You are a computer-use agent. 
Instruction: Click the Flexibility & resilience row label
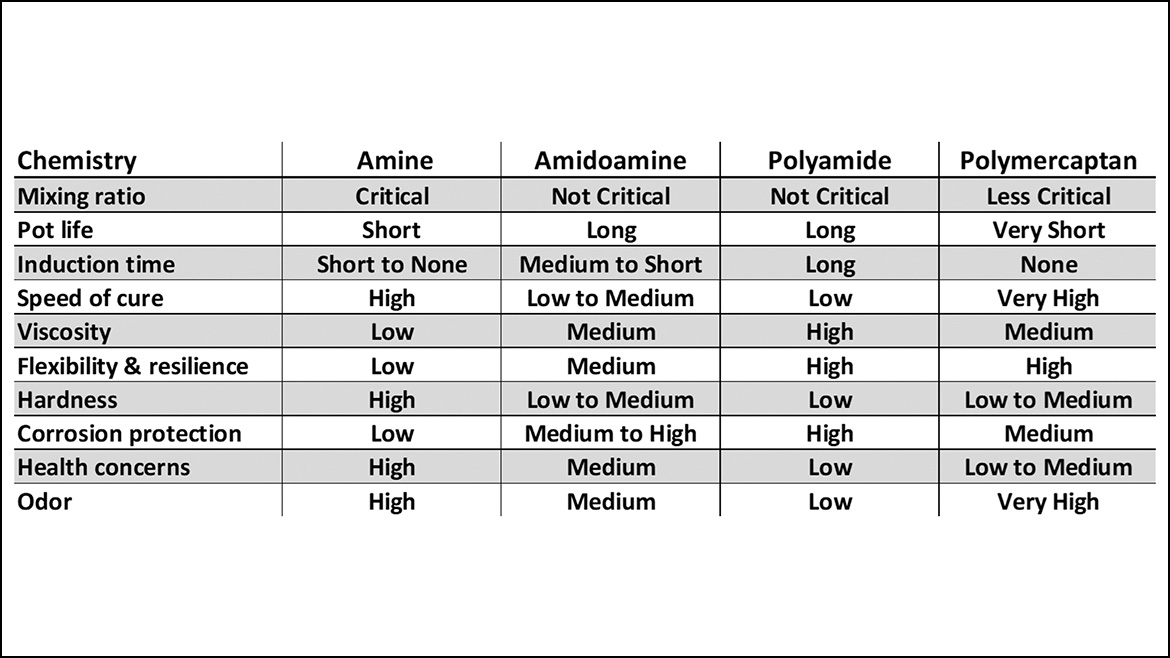pos(133,366)
